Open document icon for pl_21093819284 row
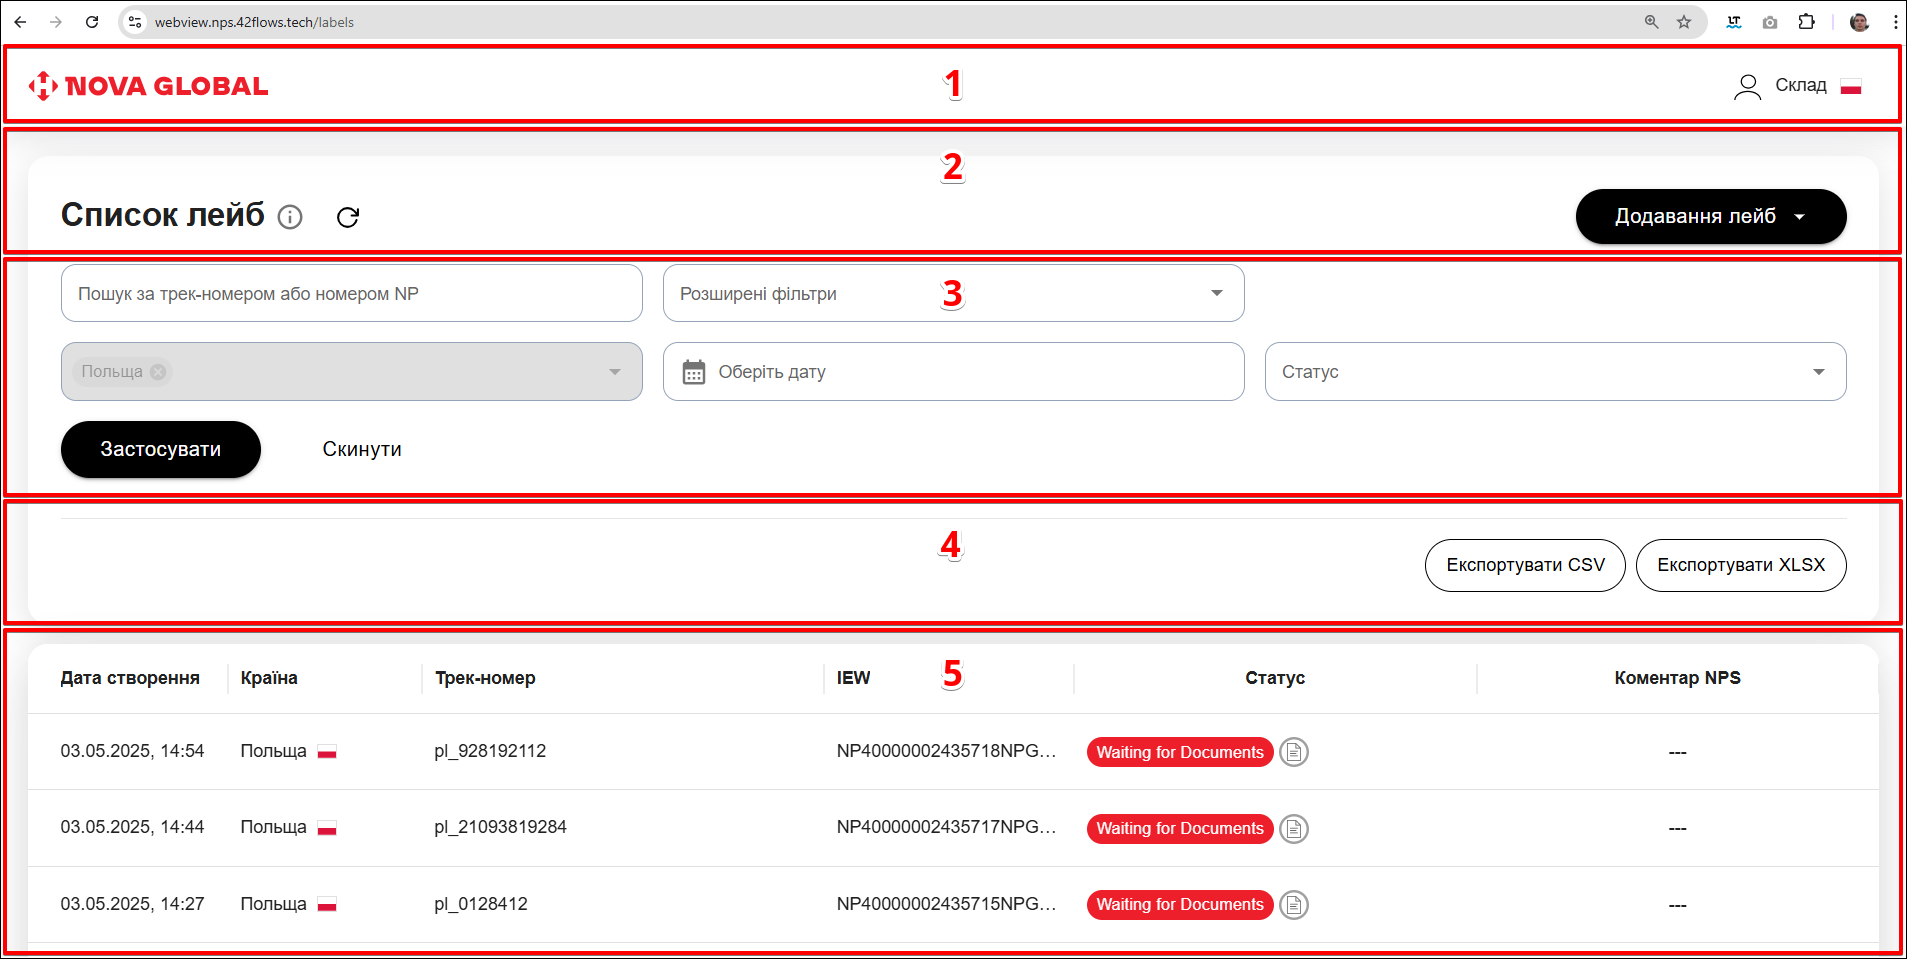This screenshot has width=1907, height=959. [1294, 829]
